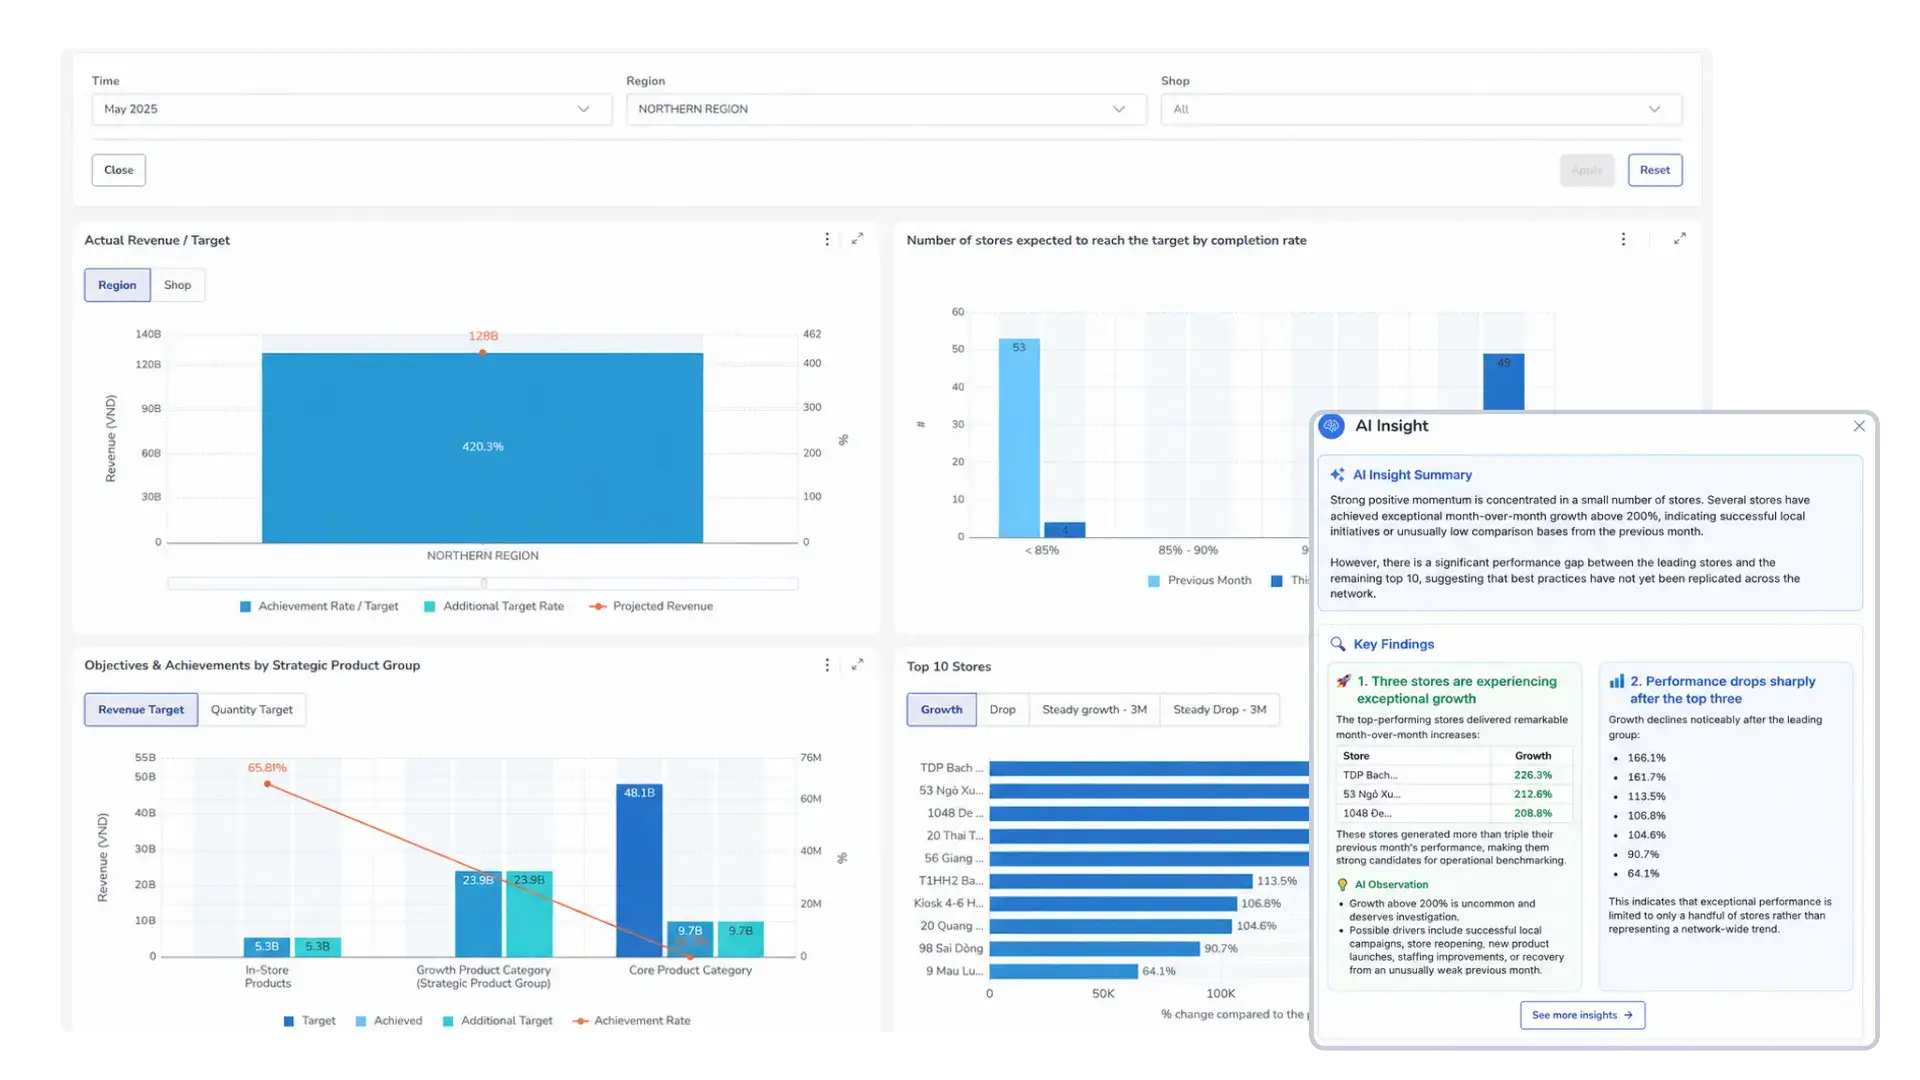Screen dimensions: 1920x1080
Task: Click the 53 bar in < 85% group
Action: 1019,438
